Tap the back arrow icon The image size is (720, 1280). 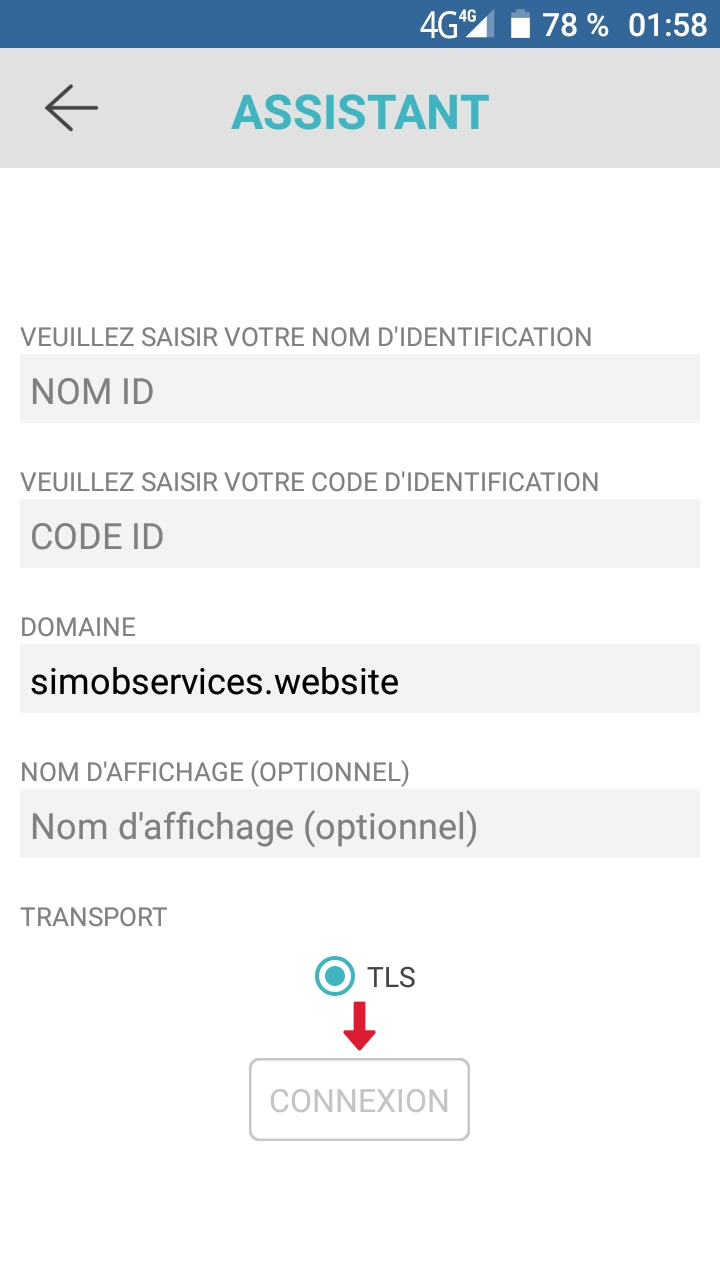(x=71, y=108)
